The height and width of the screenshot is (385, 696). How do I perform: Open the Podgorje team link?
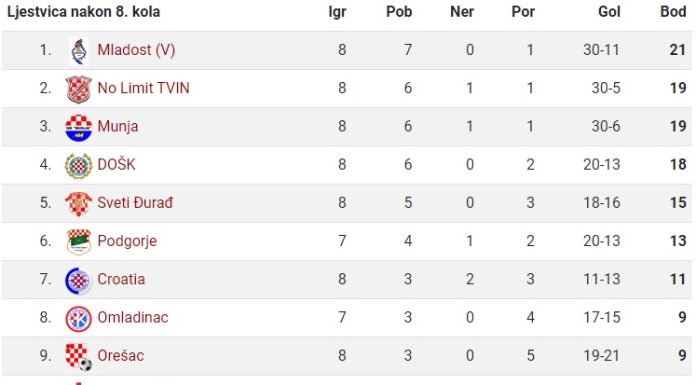tap(127, 241)
